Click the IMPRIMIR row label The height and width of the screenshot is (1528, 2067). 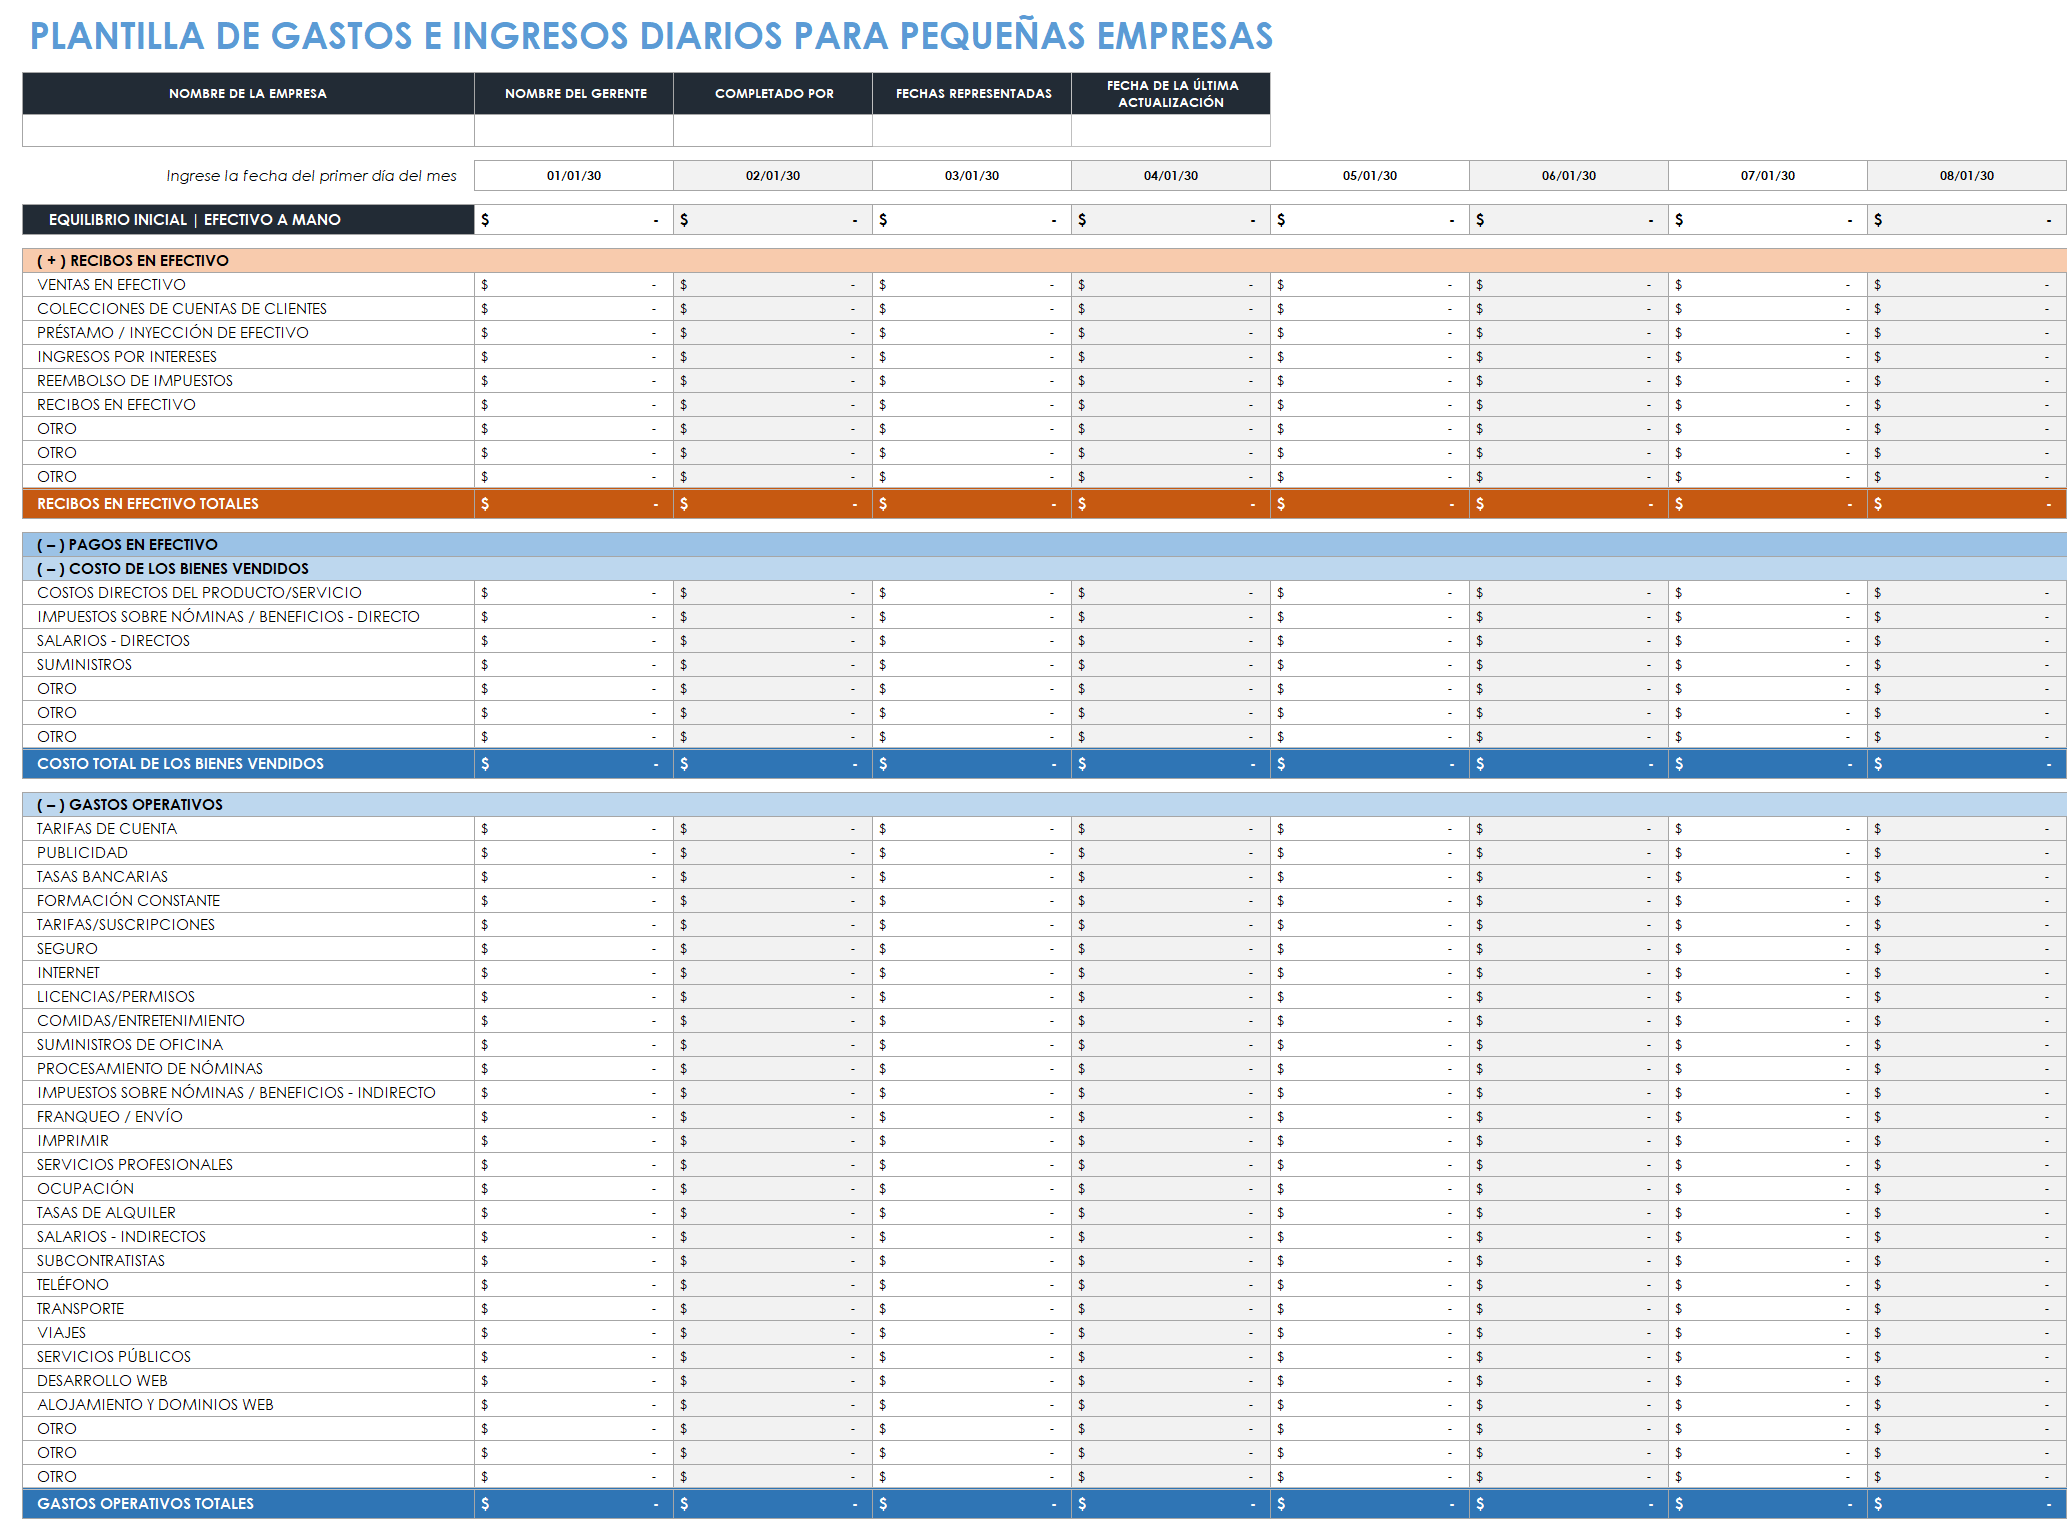[x=73, y=1141]
